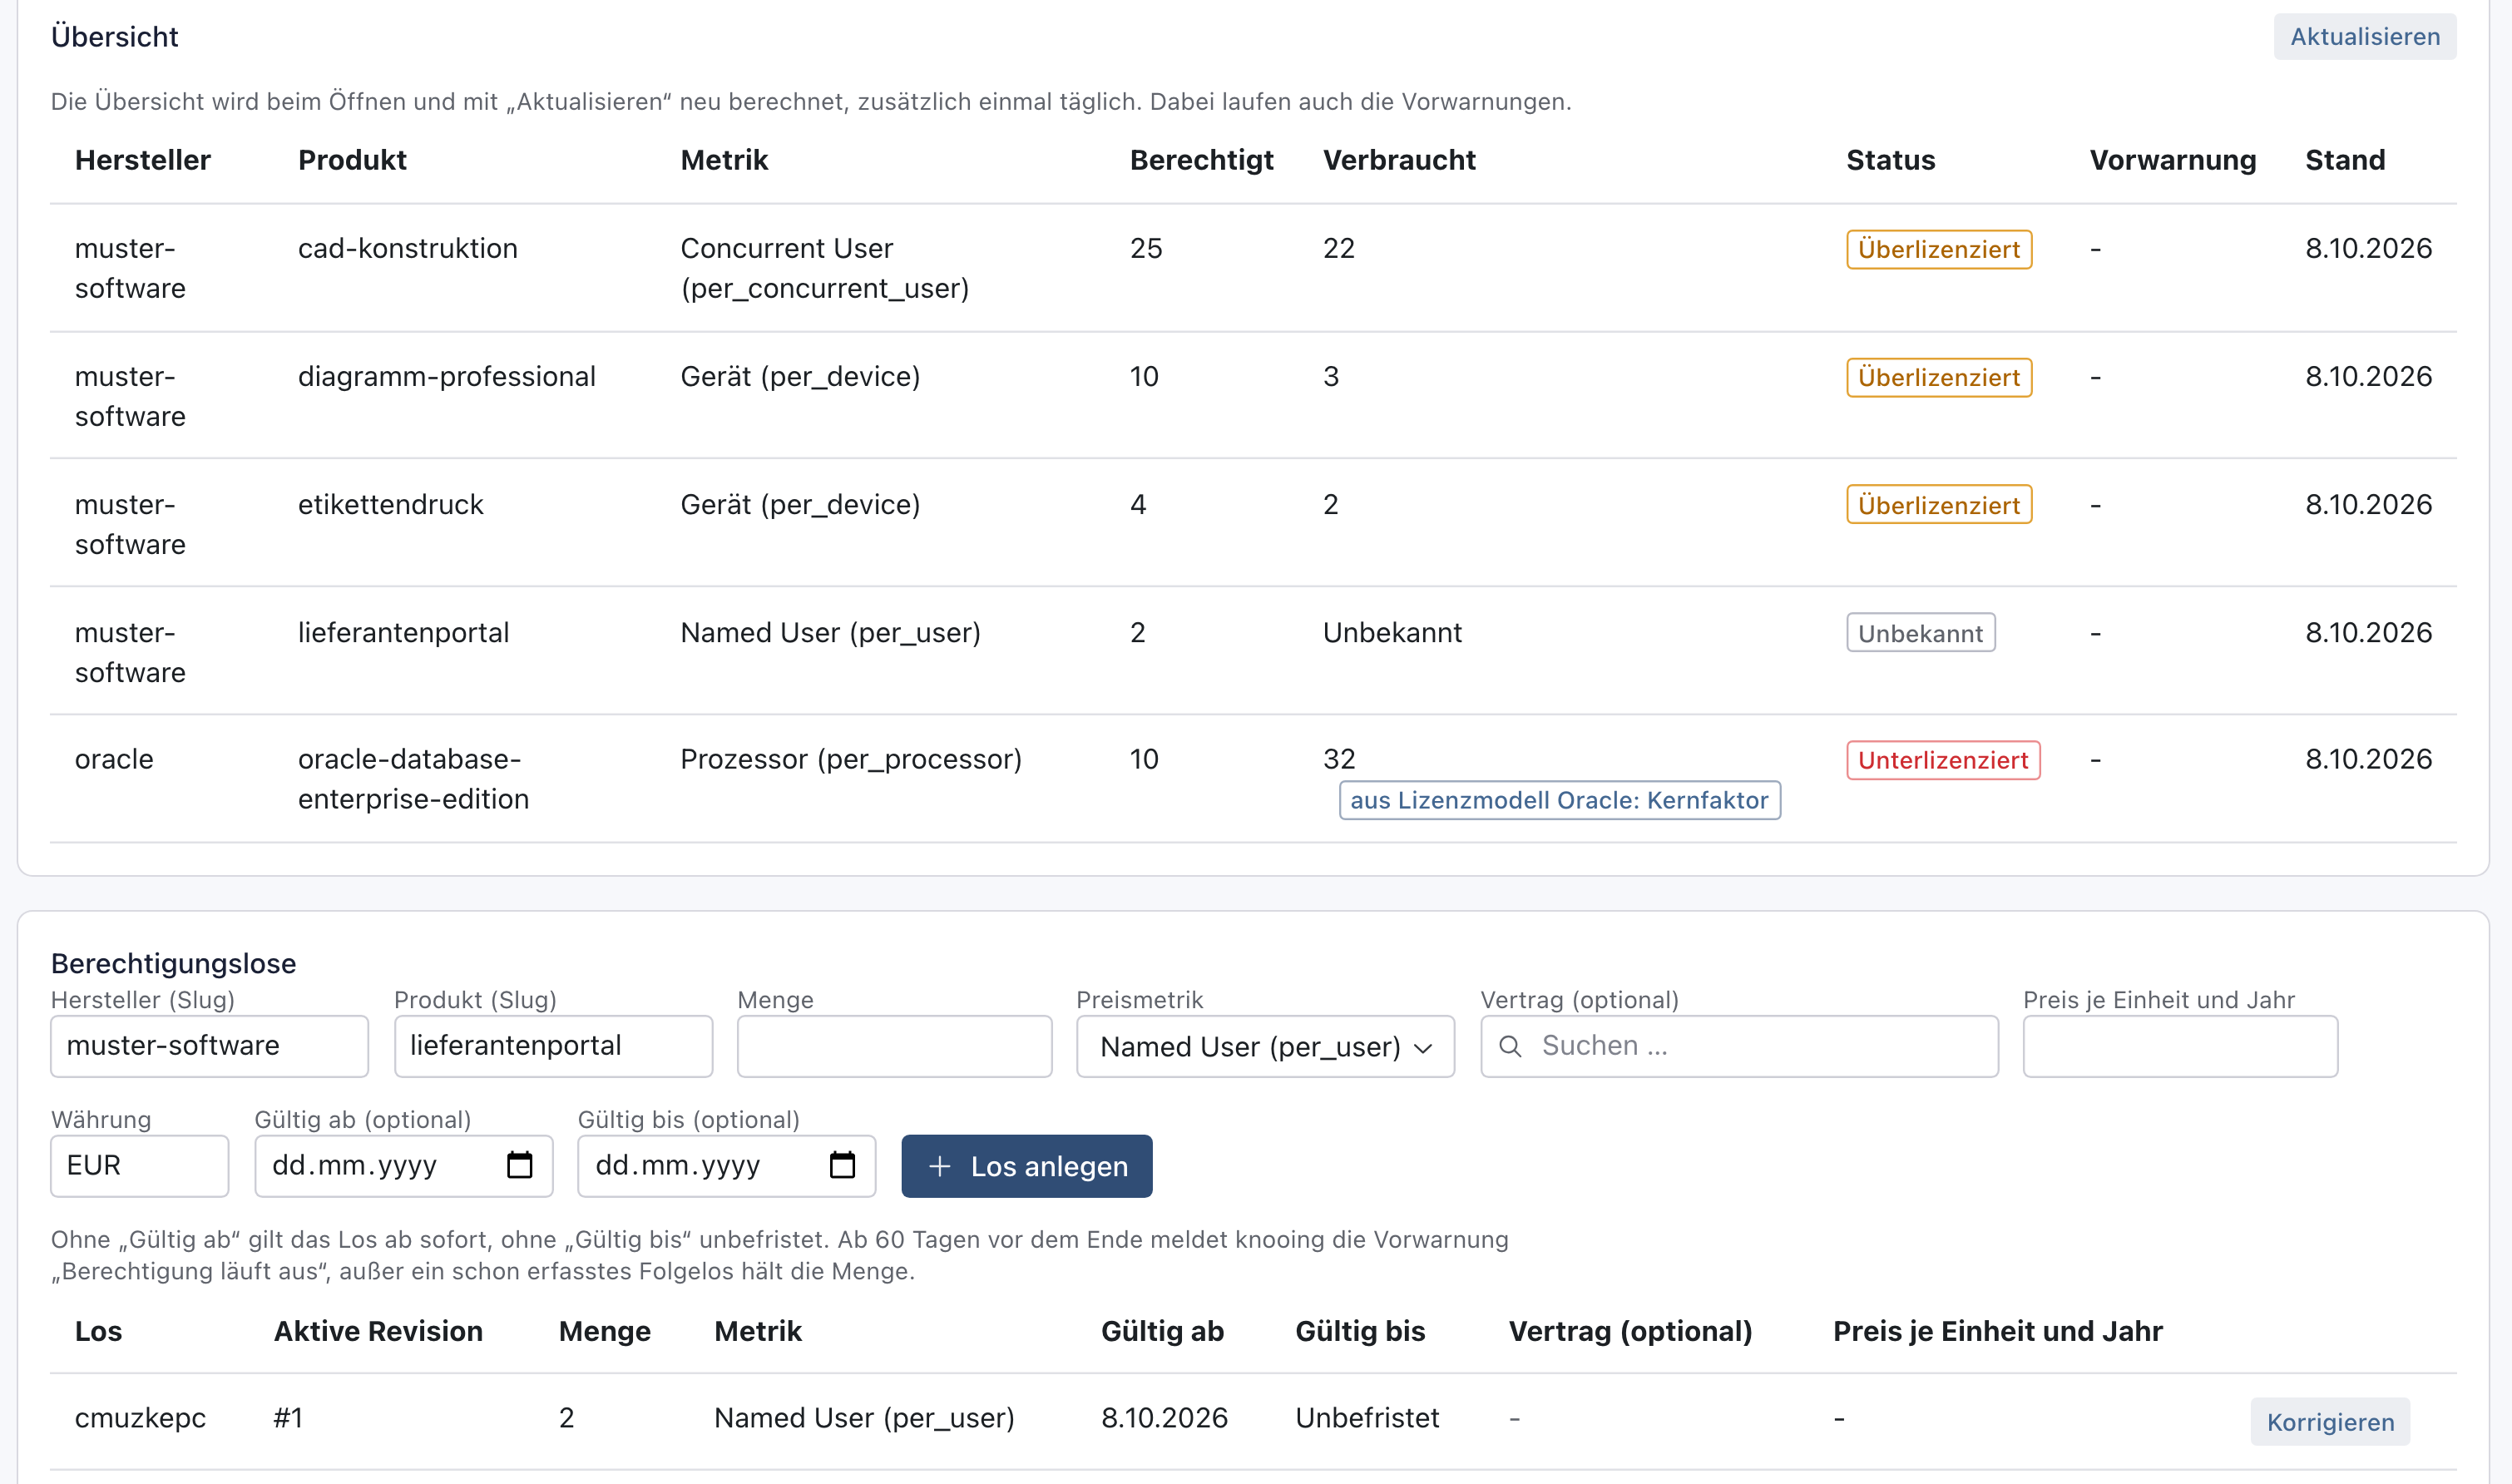Click the Unbekannt status badge for lieferantenportal

coord(1920,633)
